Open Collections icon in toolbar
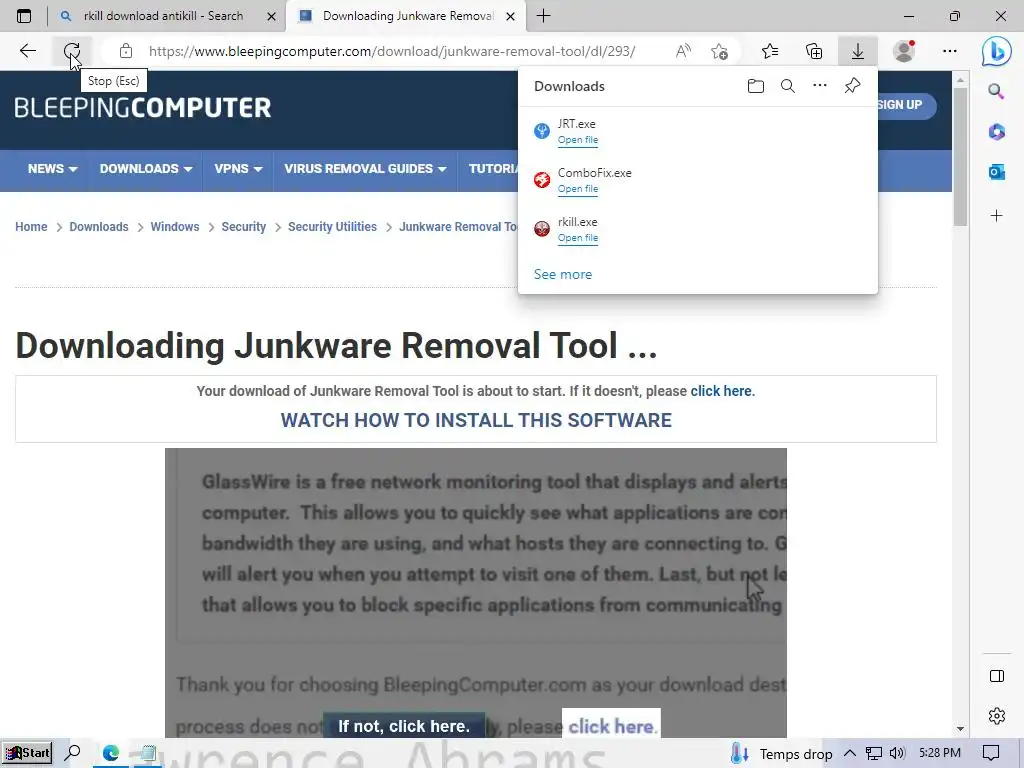The image size is (1024, 768). click(814, 51)
